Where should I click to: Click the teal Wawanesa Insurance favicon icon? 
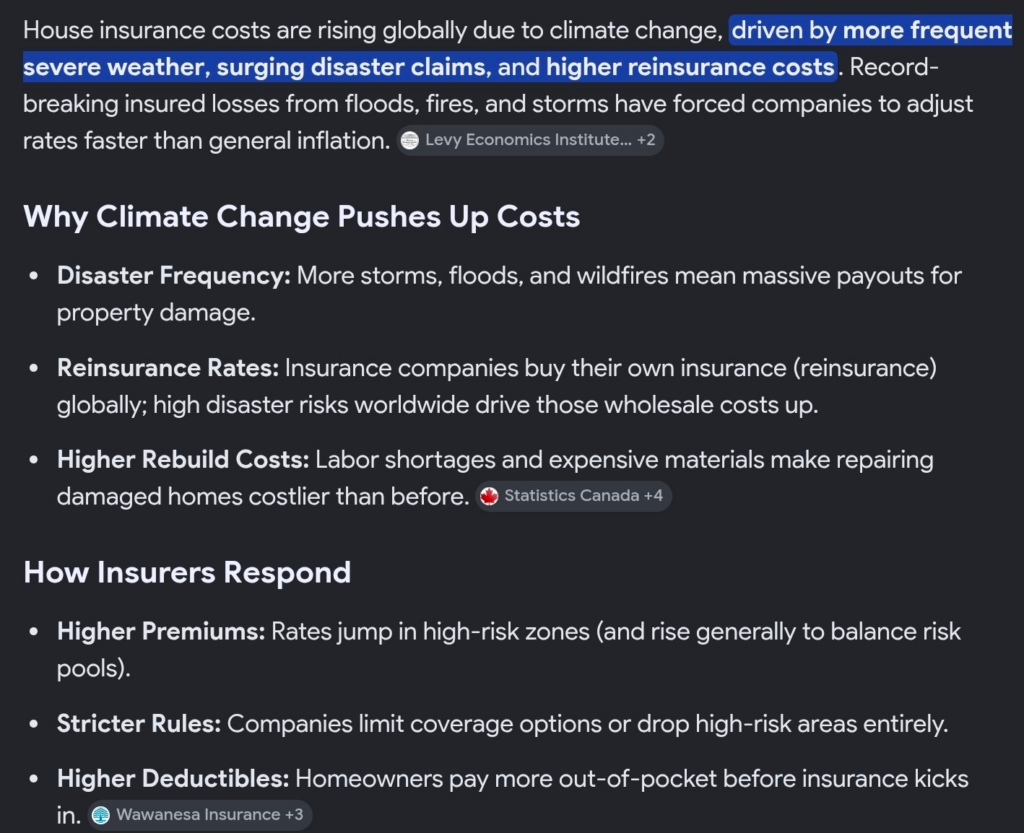(x=101, y=815)
